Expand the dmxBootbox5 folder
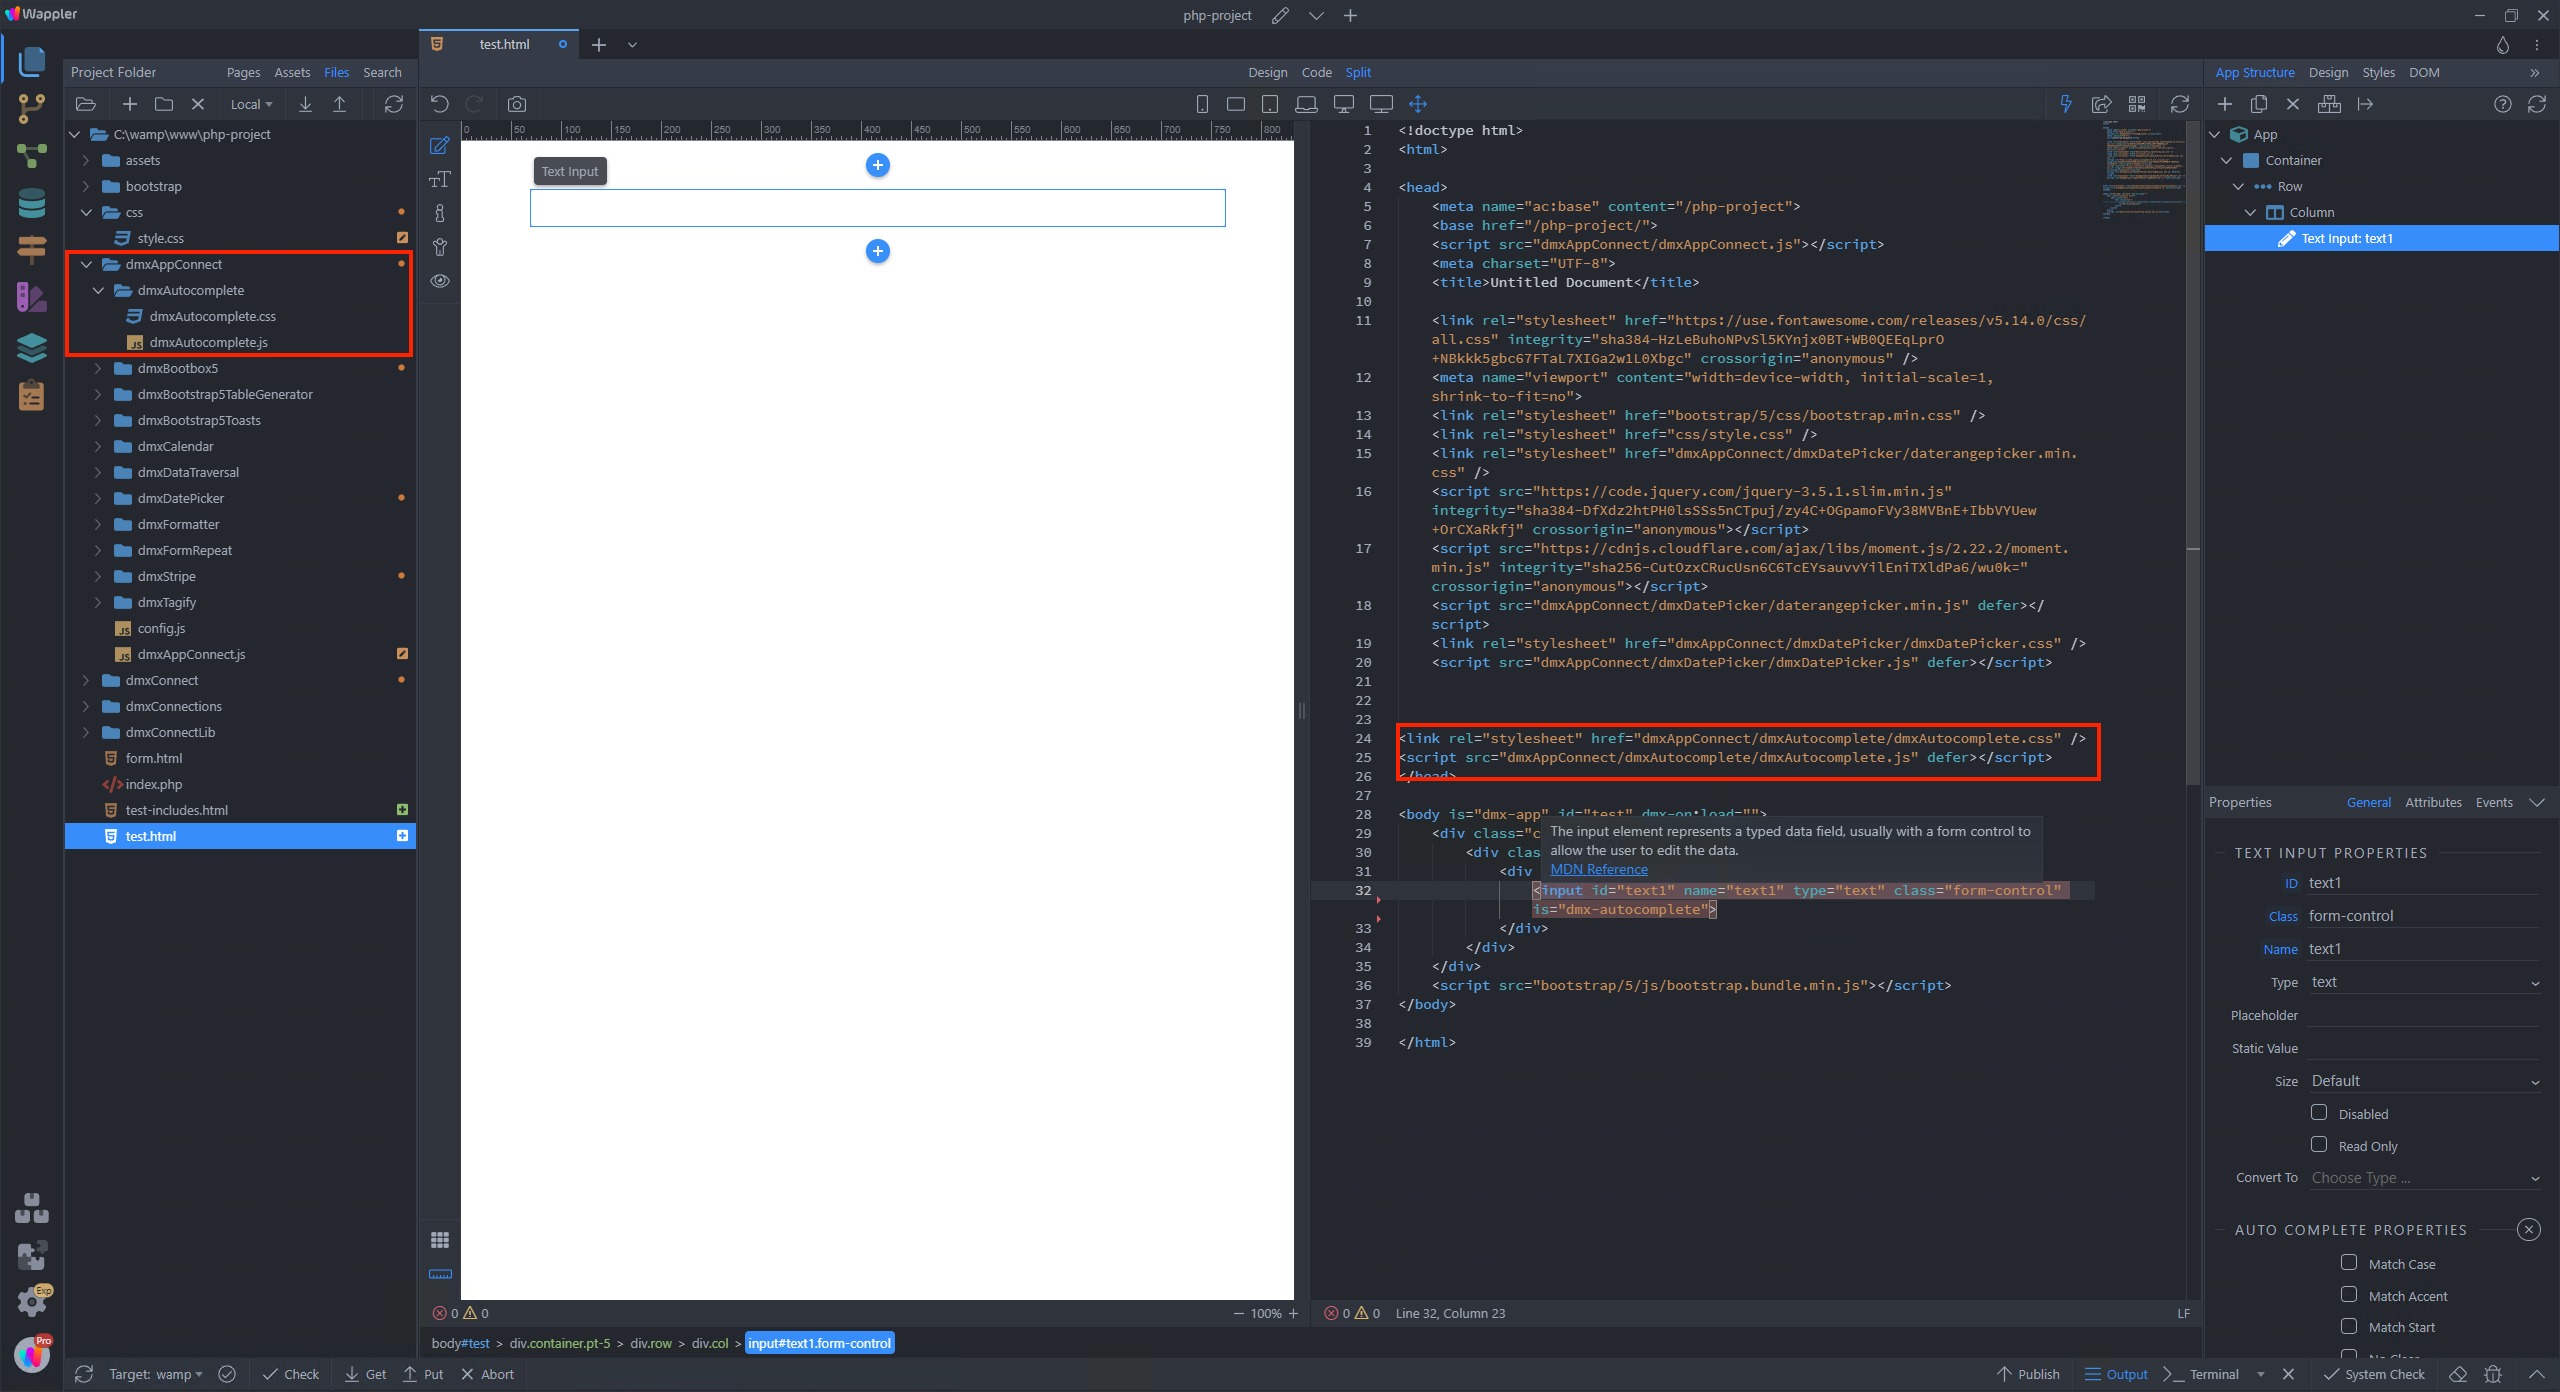 point(98,368)
